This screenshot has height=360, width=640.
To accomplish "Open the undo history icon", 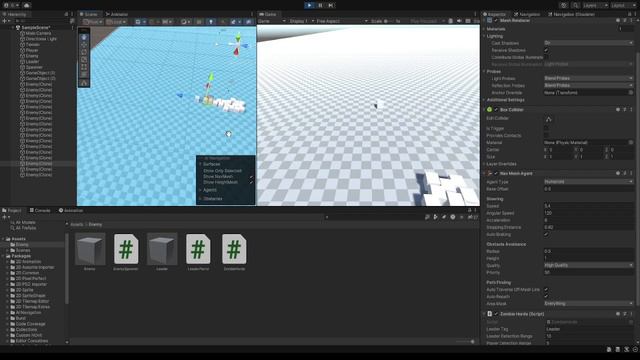I will [x=564, y=5].
